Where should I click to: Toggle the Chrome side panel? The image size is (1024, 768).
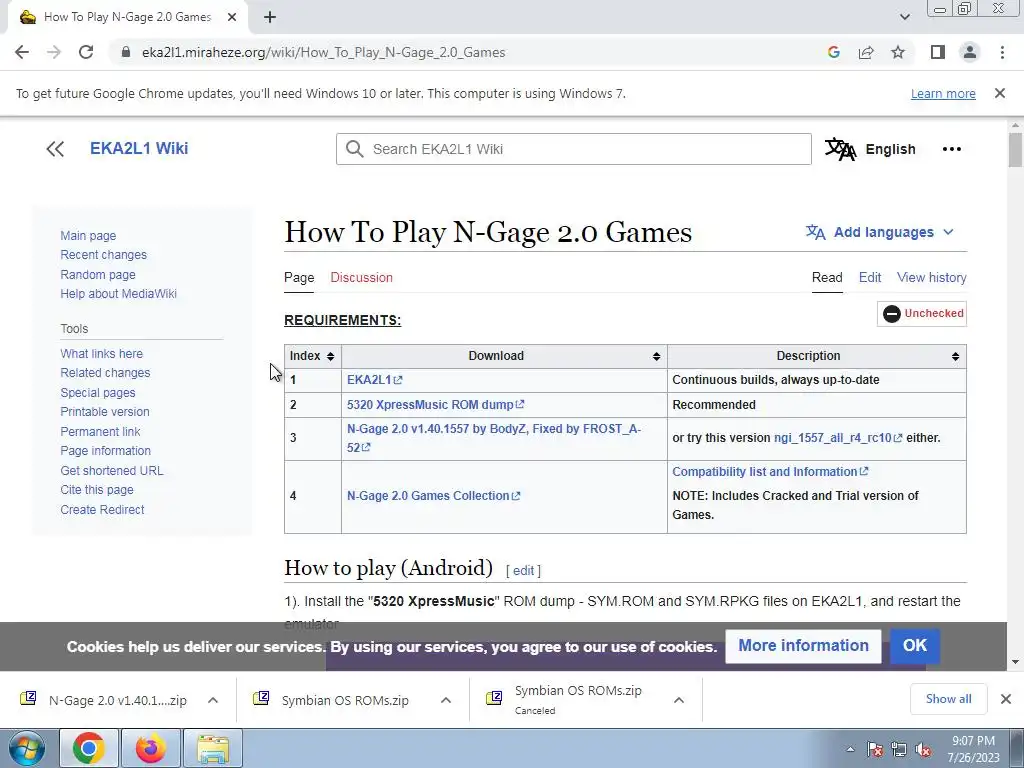coord(938,52)
